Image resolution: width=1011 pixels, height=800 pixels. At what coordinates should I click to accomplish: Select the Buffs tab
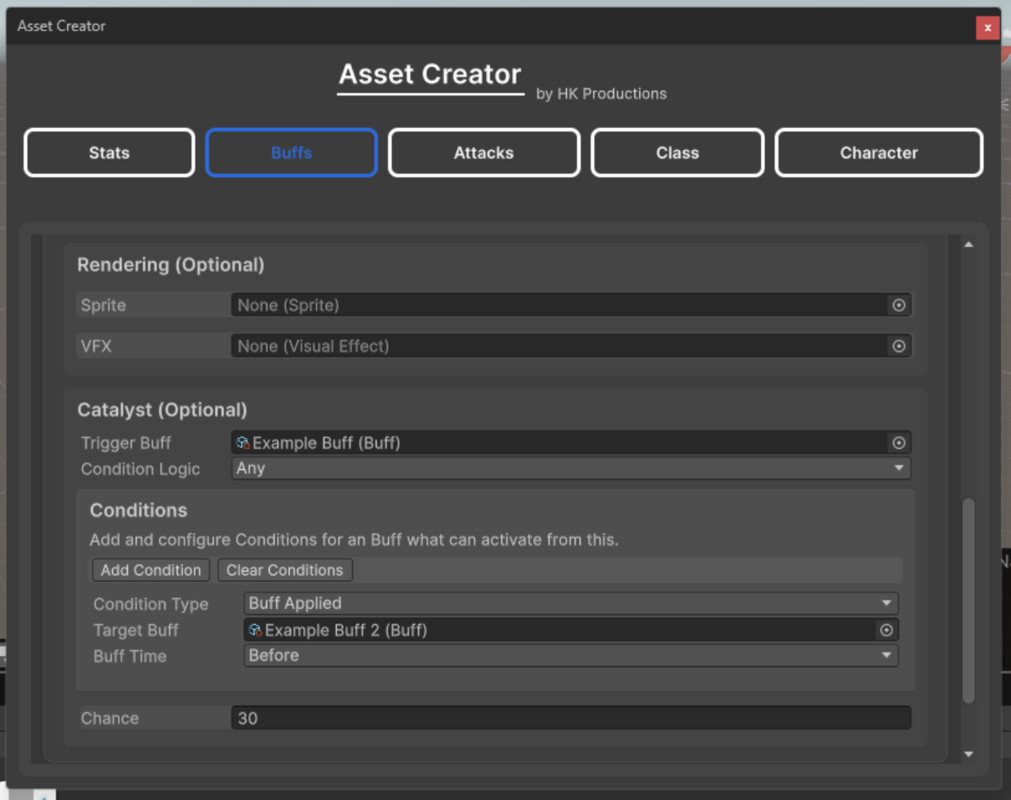tap(291, 152)
